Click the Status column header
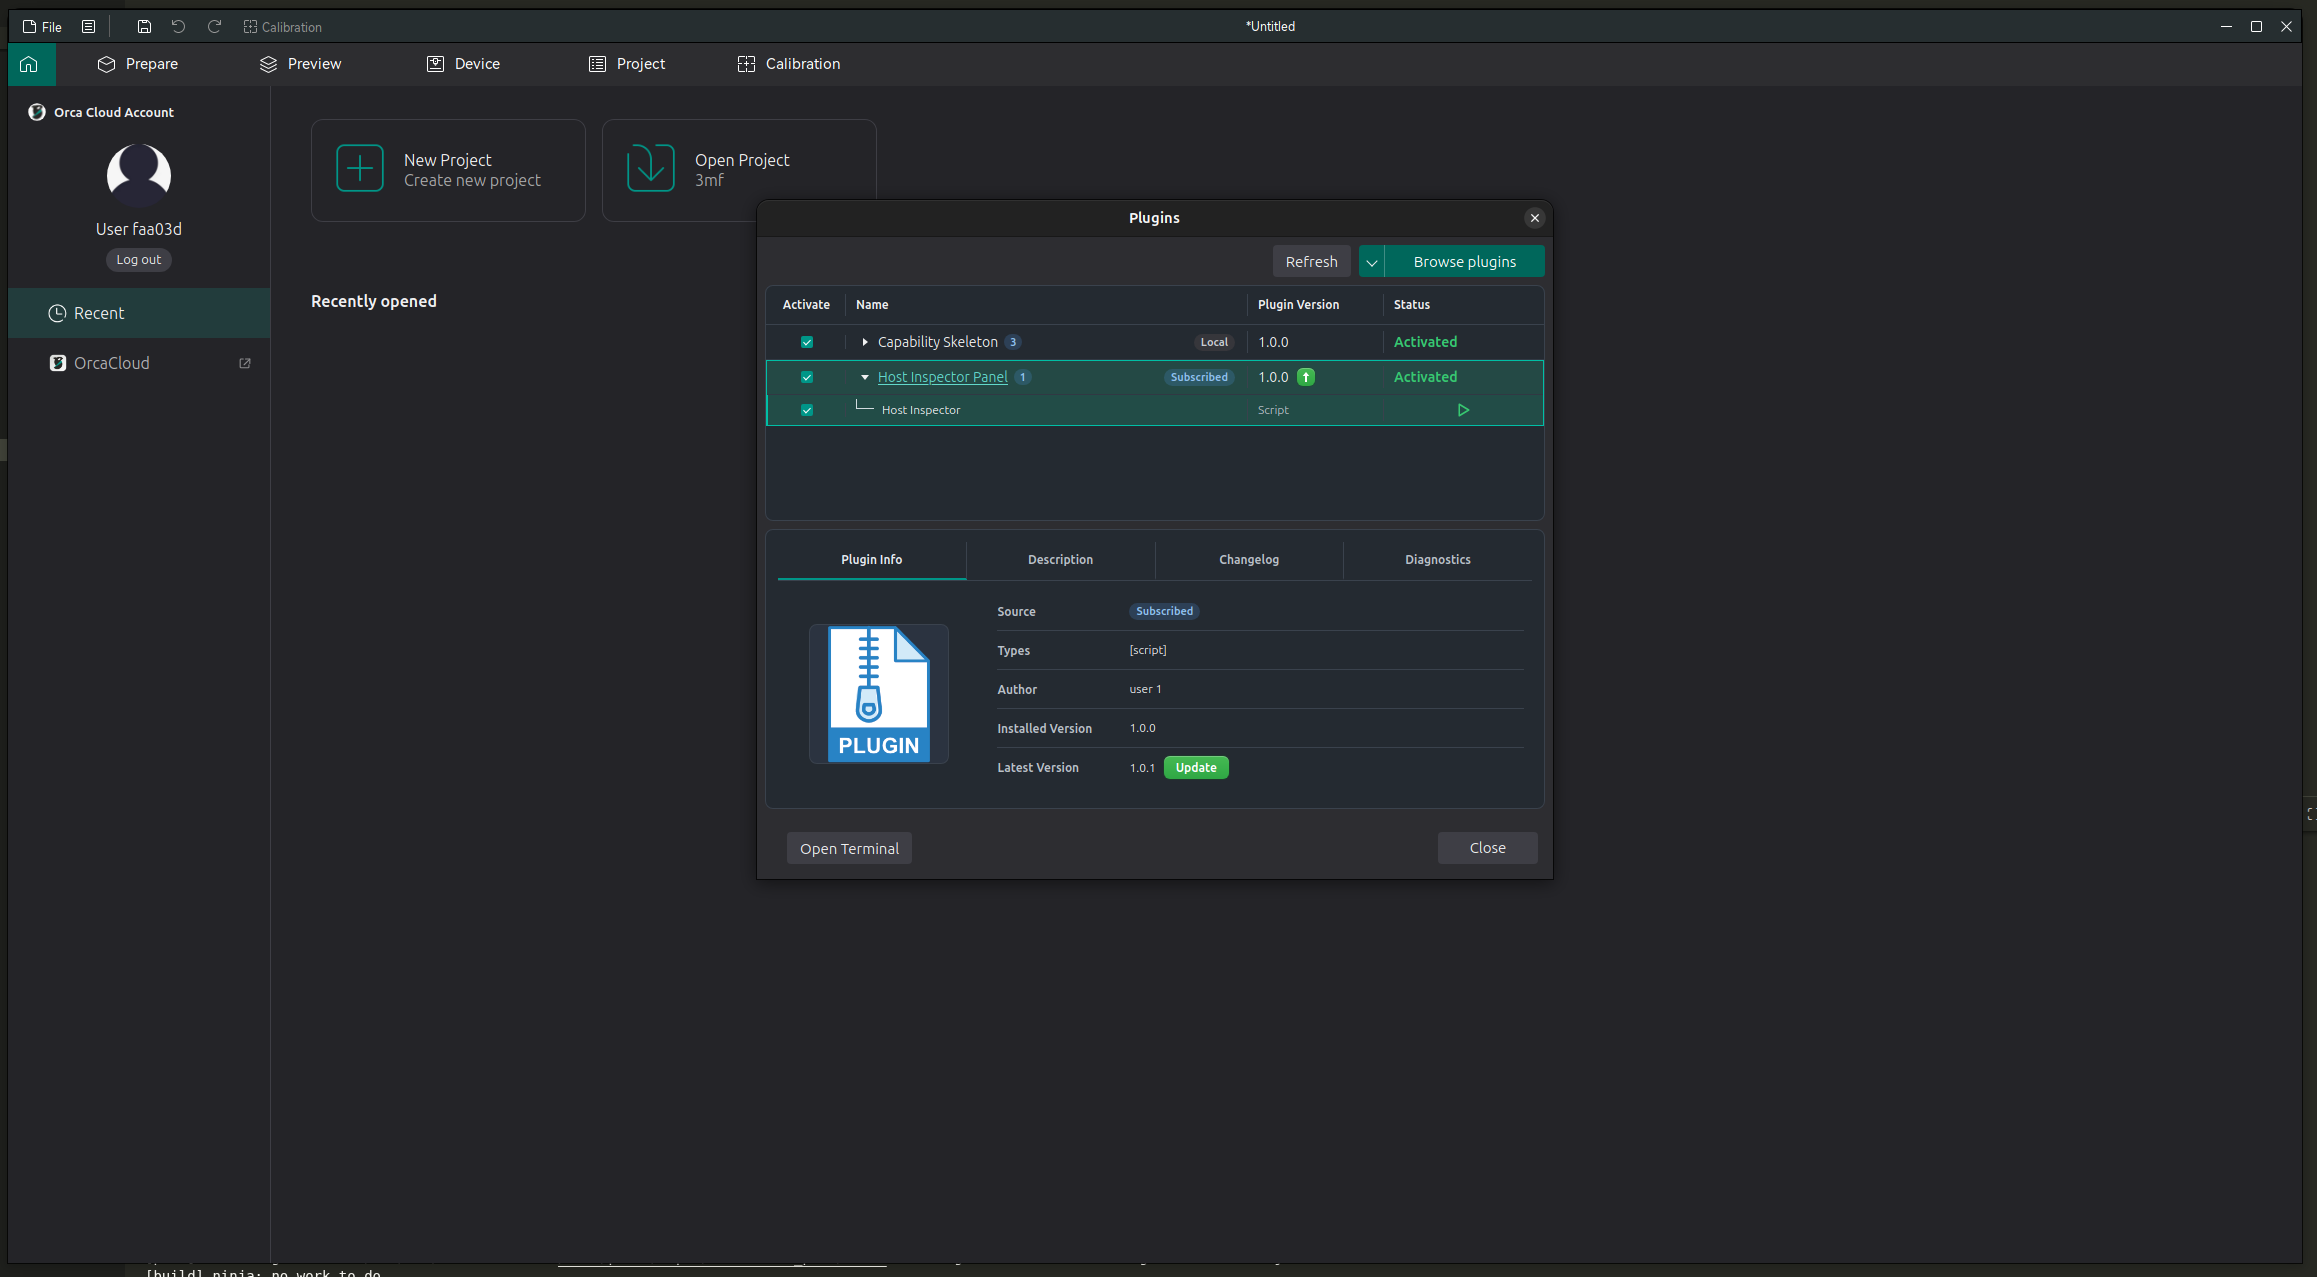 pyautogui.click(x=1412, y=305)
